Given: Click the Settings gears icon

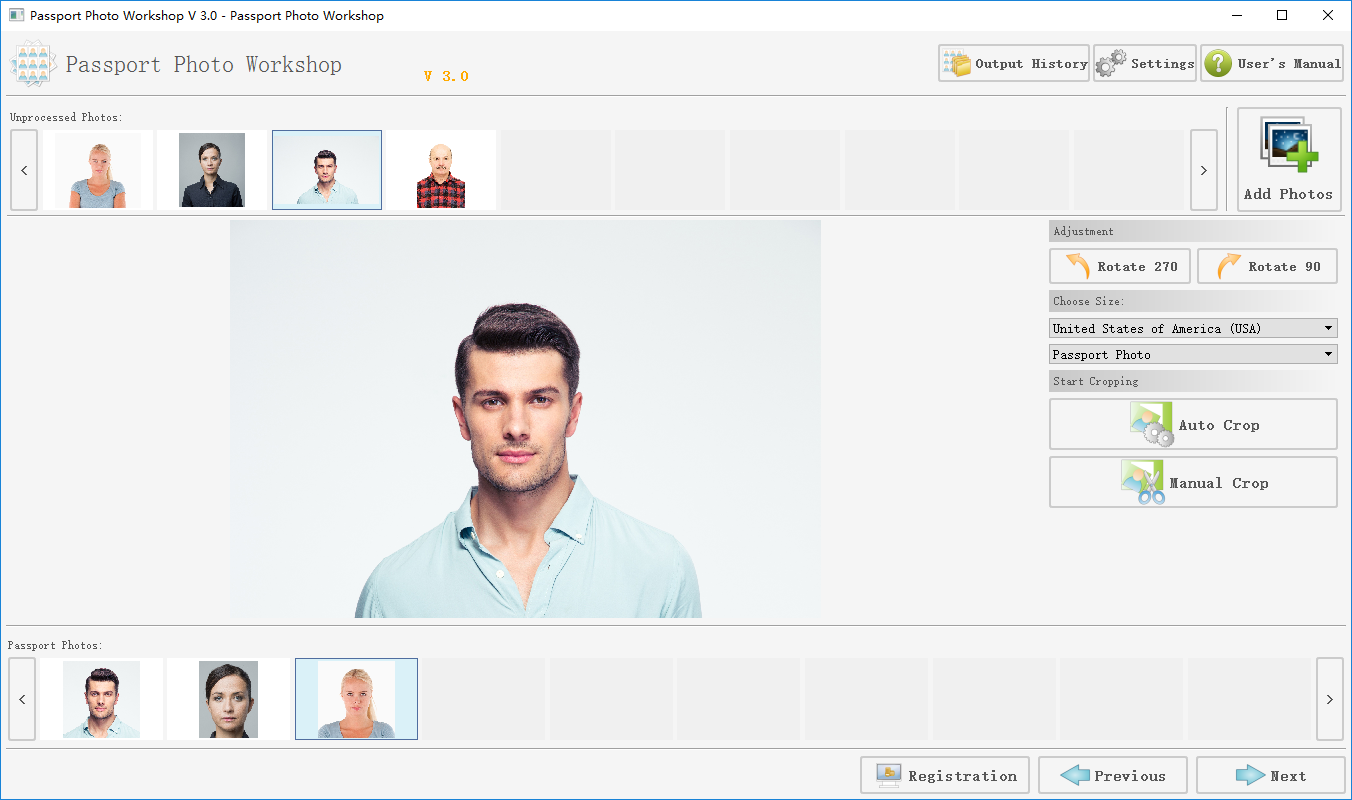Looking at the screenshot, I should (1111, 64).
